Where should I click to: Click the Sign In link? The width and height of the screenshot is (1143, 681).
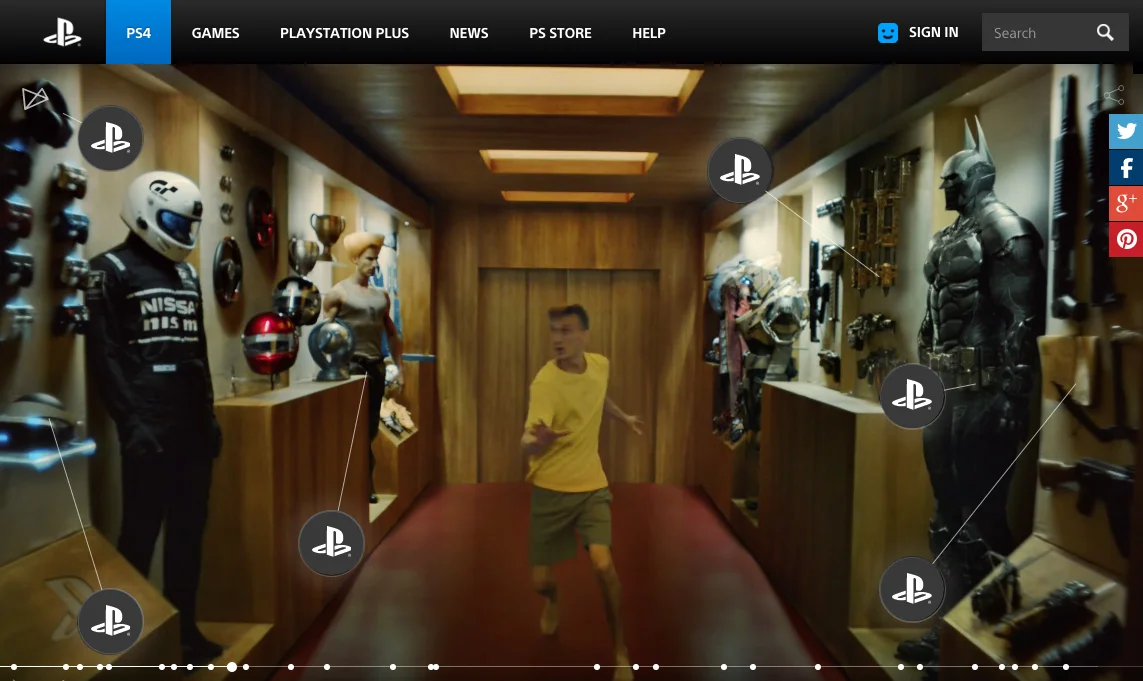pyautogui.click(x=933, y=32)
